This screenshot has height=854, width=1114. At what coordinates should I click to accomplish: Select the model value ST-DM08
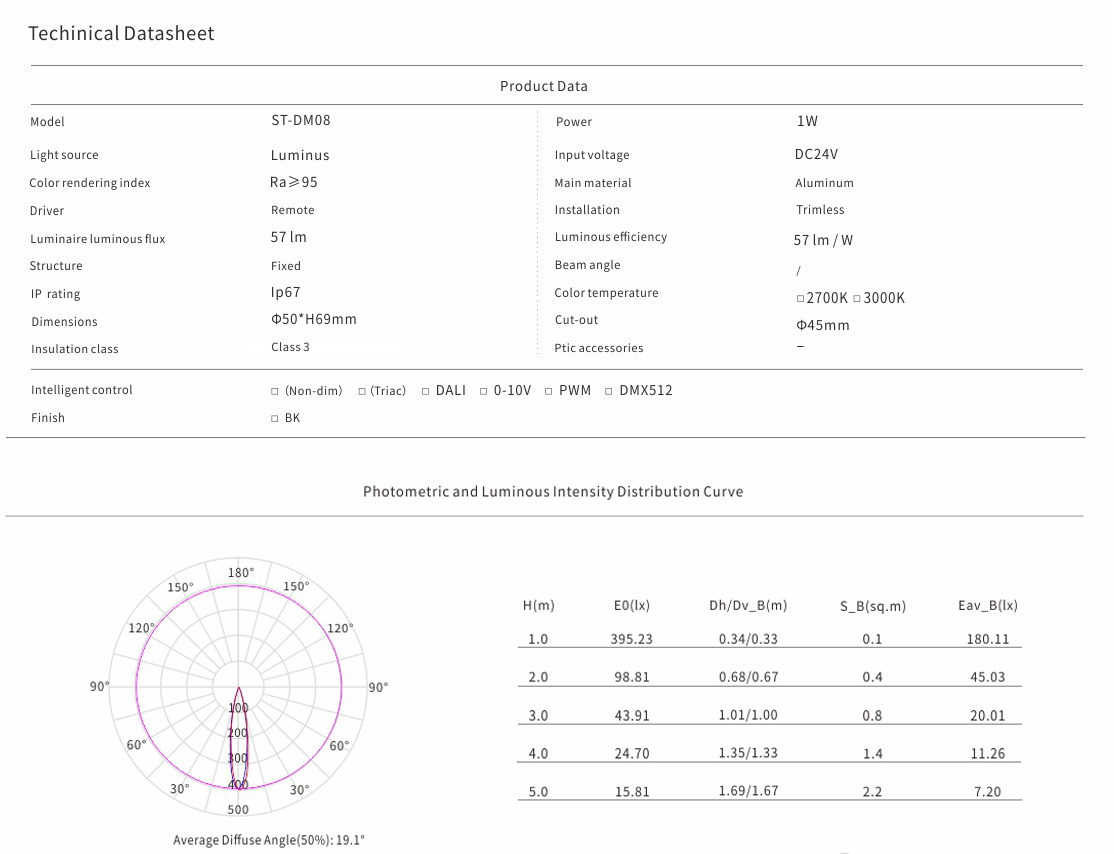(x=300, y=120)
